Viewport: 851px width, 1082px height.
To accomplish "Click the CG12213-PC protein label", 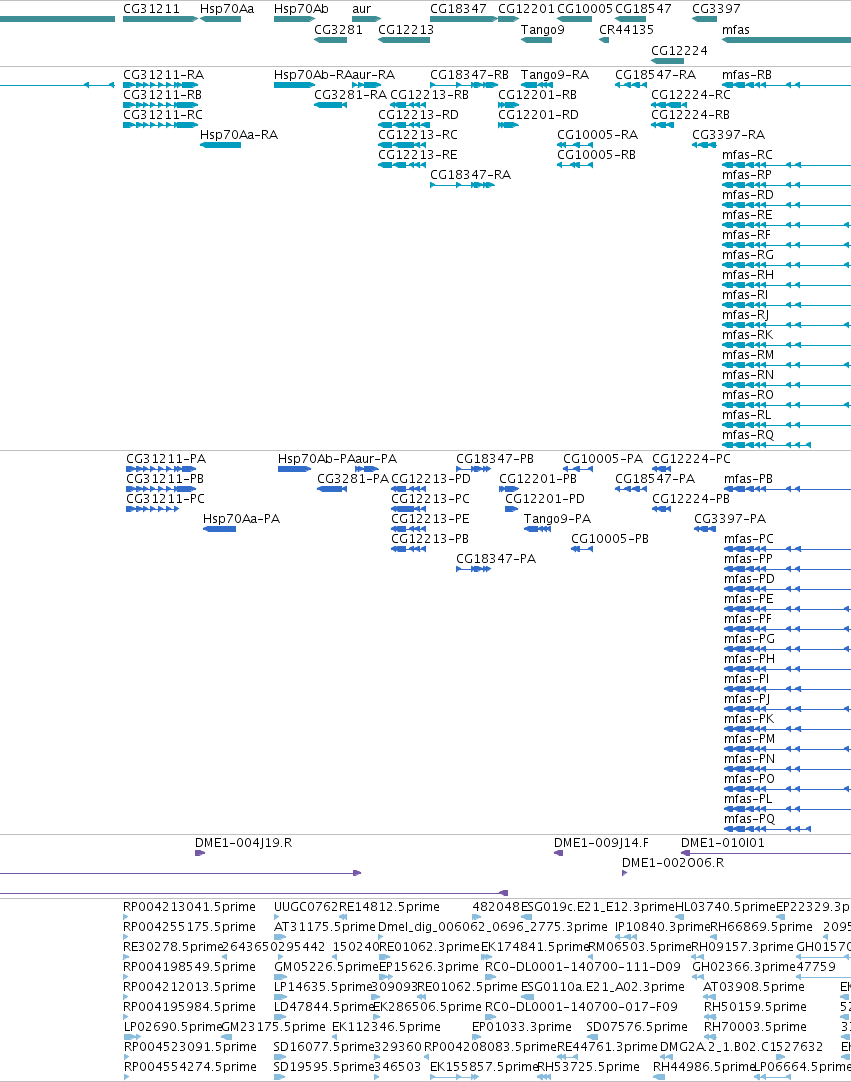I will (x=431, y=499).
